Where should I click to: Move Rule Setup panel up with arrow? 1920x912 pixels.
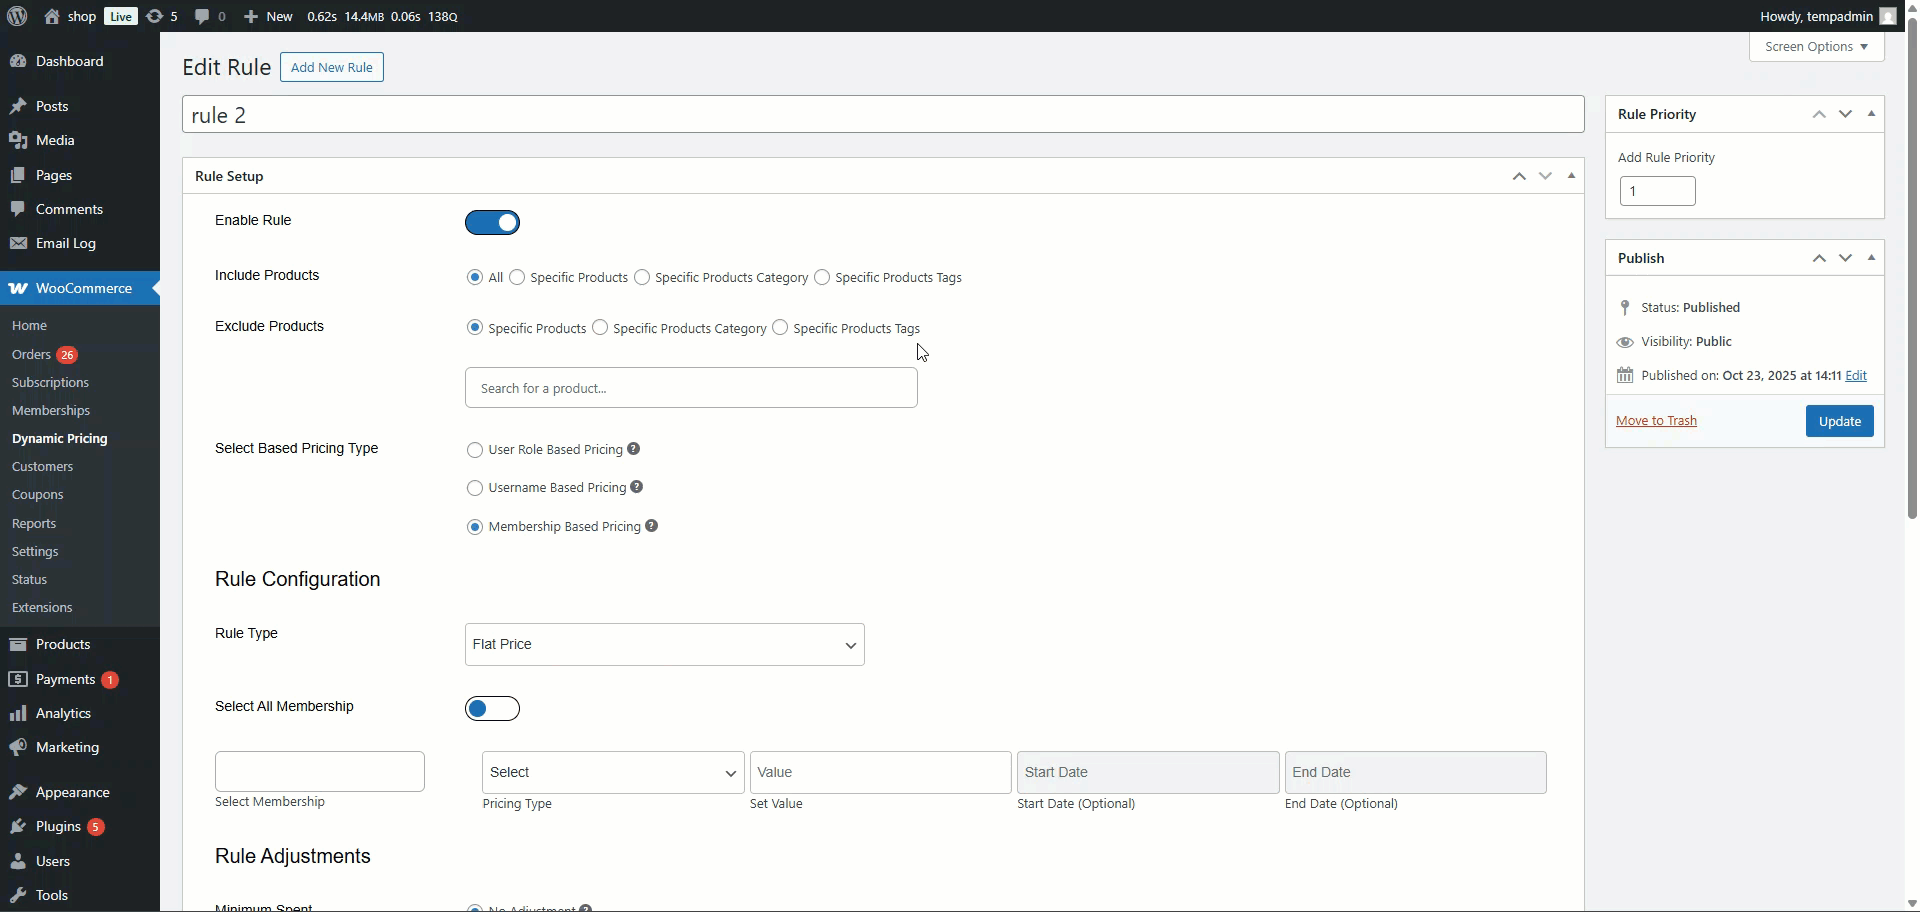[x=1519, y=176]
